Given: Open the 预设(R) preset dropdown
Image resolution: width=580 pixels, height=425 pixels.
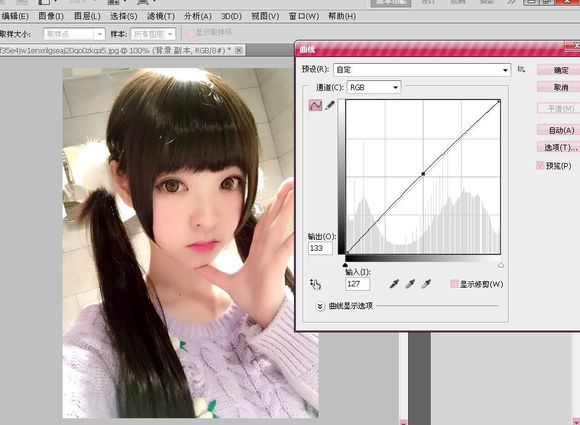Looking at the screenshot, I should 422,70.
